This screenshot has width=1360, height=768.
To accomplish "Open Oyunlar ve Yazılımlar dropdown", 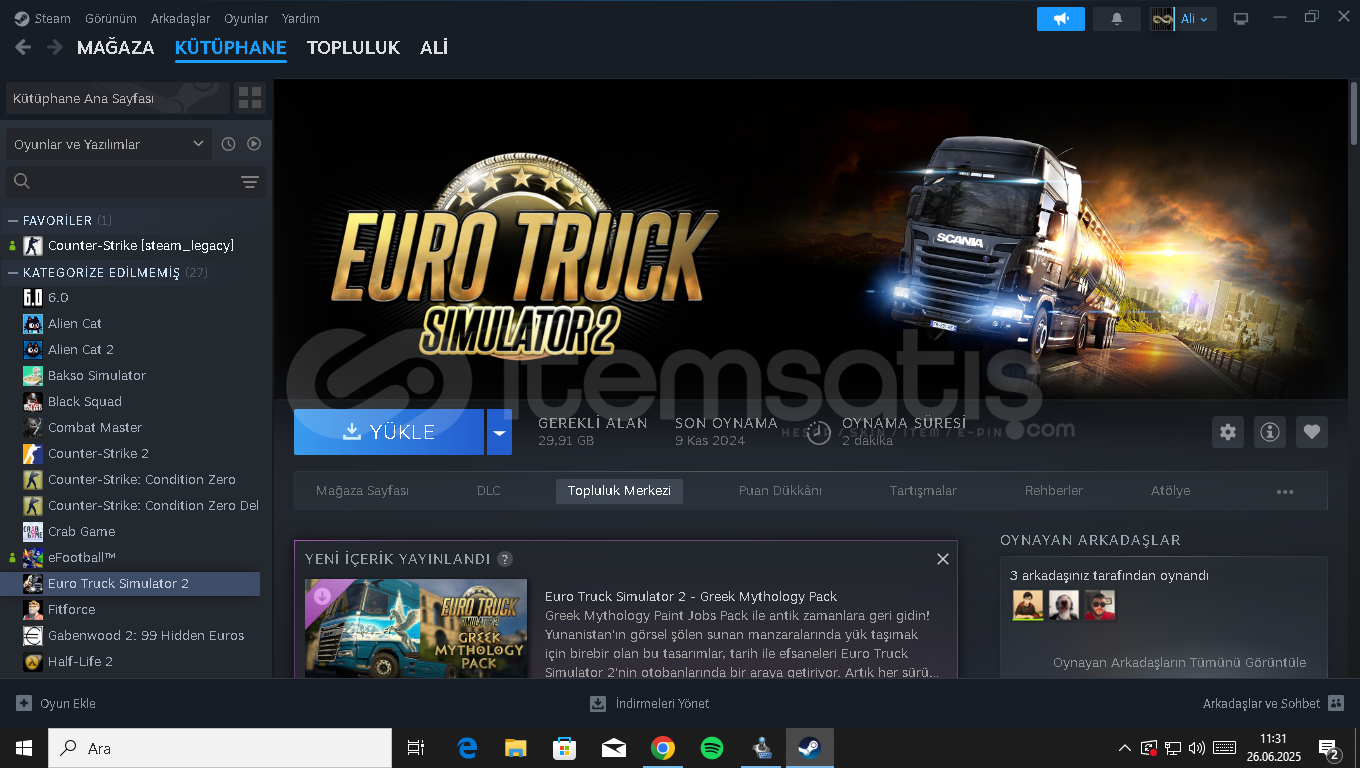I will point(109,144).
